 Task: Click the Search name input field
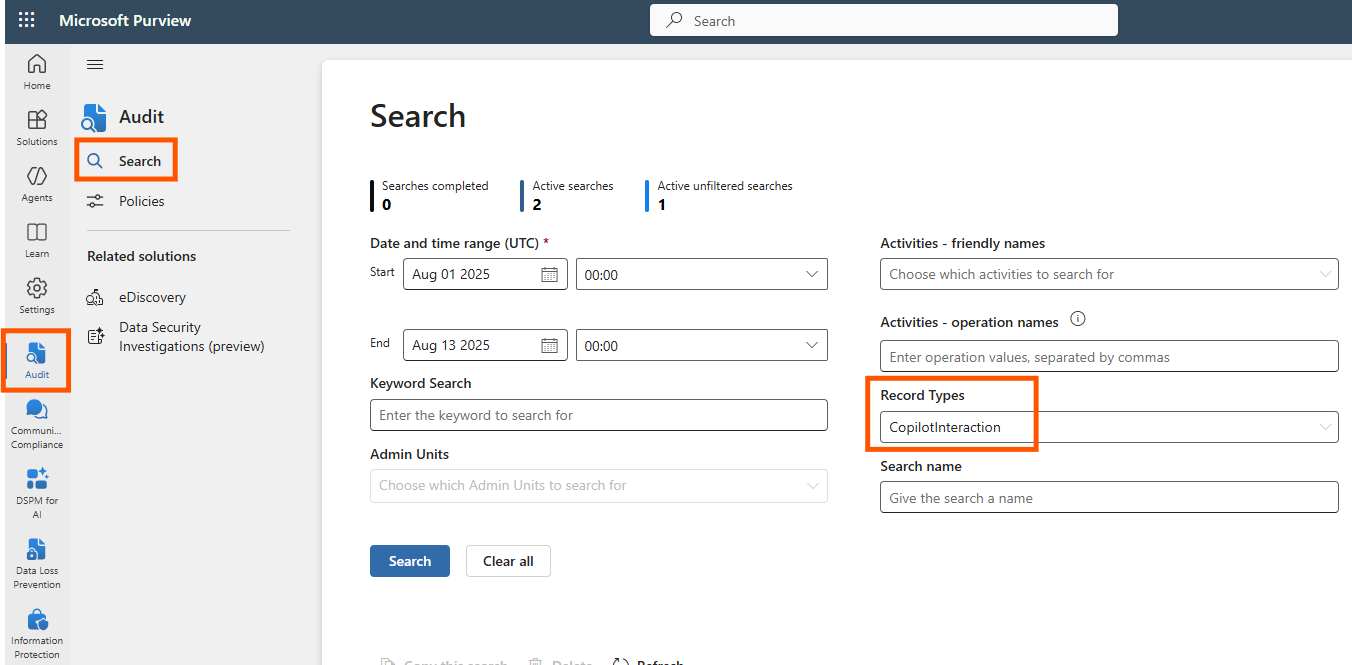(1109, 498)
